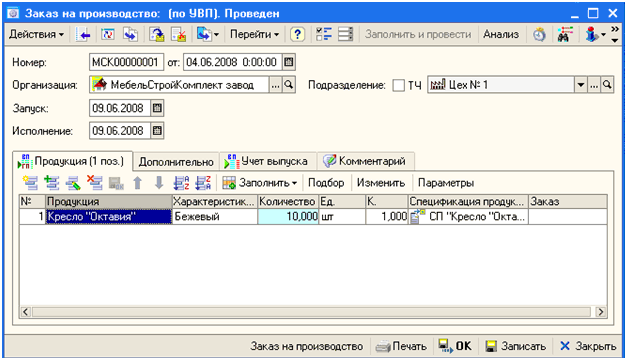Expand the toolbar overflow chevron
Screen dimensions: 627x360
coord(615,34)
